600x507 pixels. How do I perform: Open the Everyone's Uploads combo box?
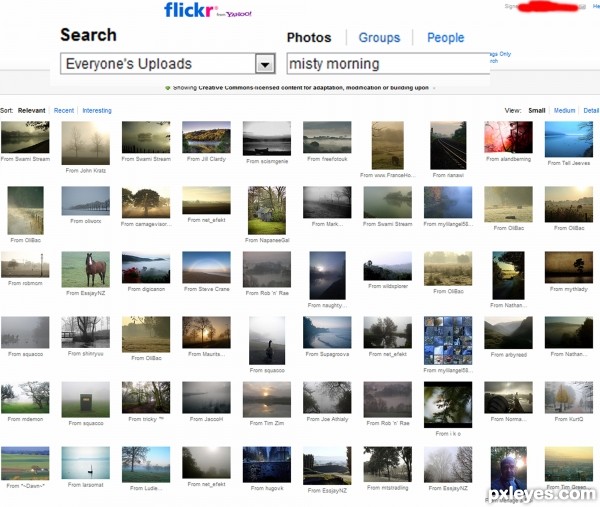(x=168, y=64)
